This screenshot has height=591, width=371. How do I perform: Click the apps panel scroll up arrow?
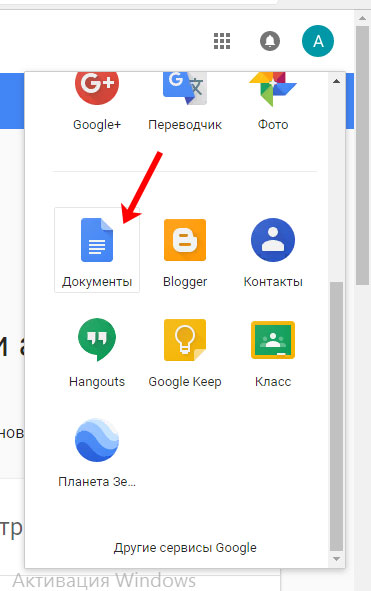[x=336, y=81]
